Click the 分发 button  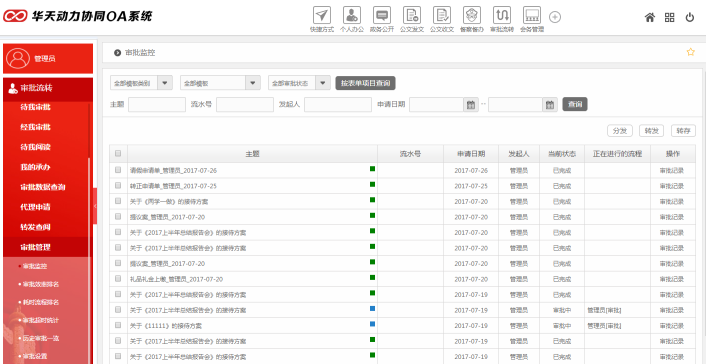pyautogui.click(x=620, y=131)
